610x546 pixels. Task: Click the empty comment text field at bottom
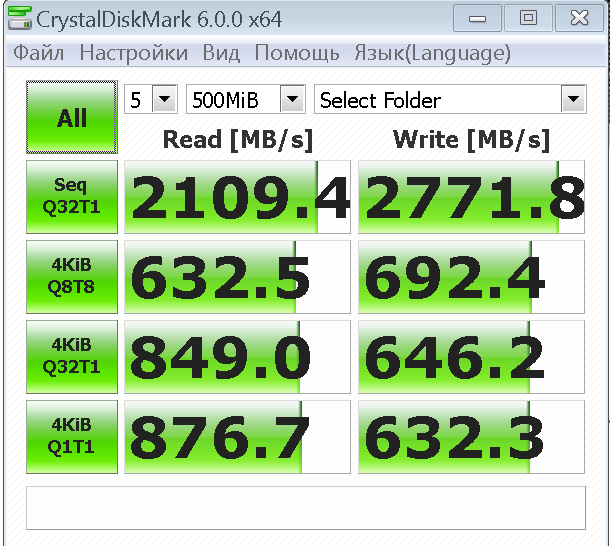[x=306, y=508]
